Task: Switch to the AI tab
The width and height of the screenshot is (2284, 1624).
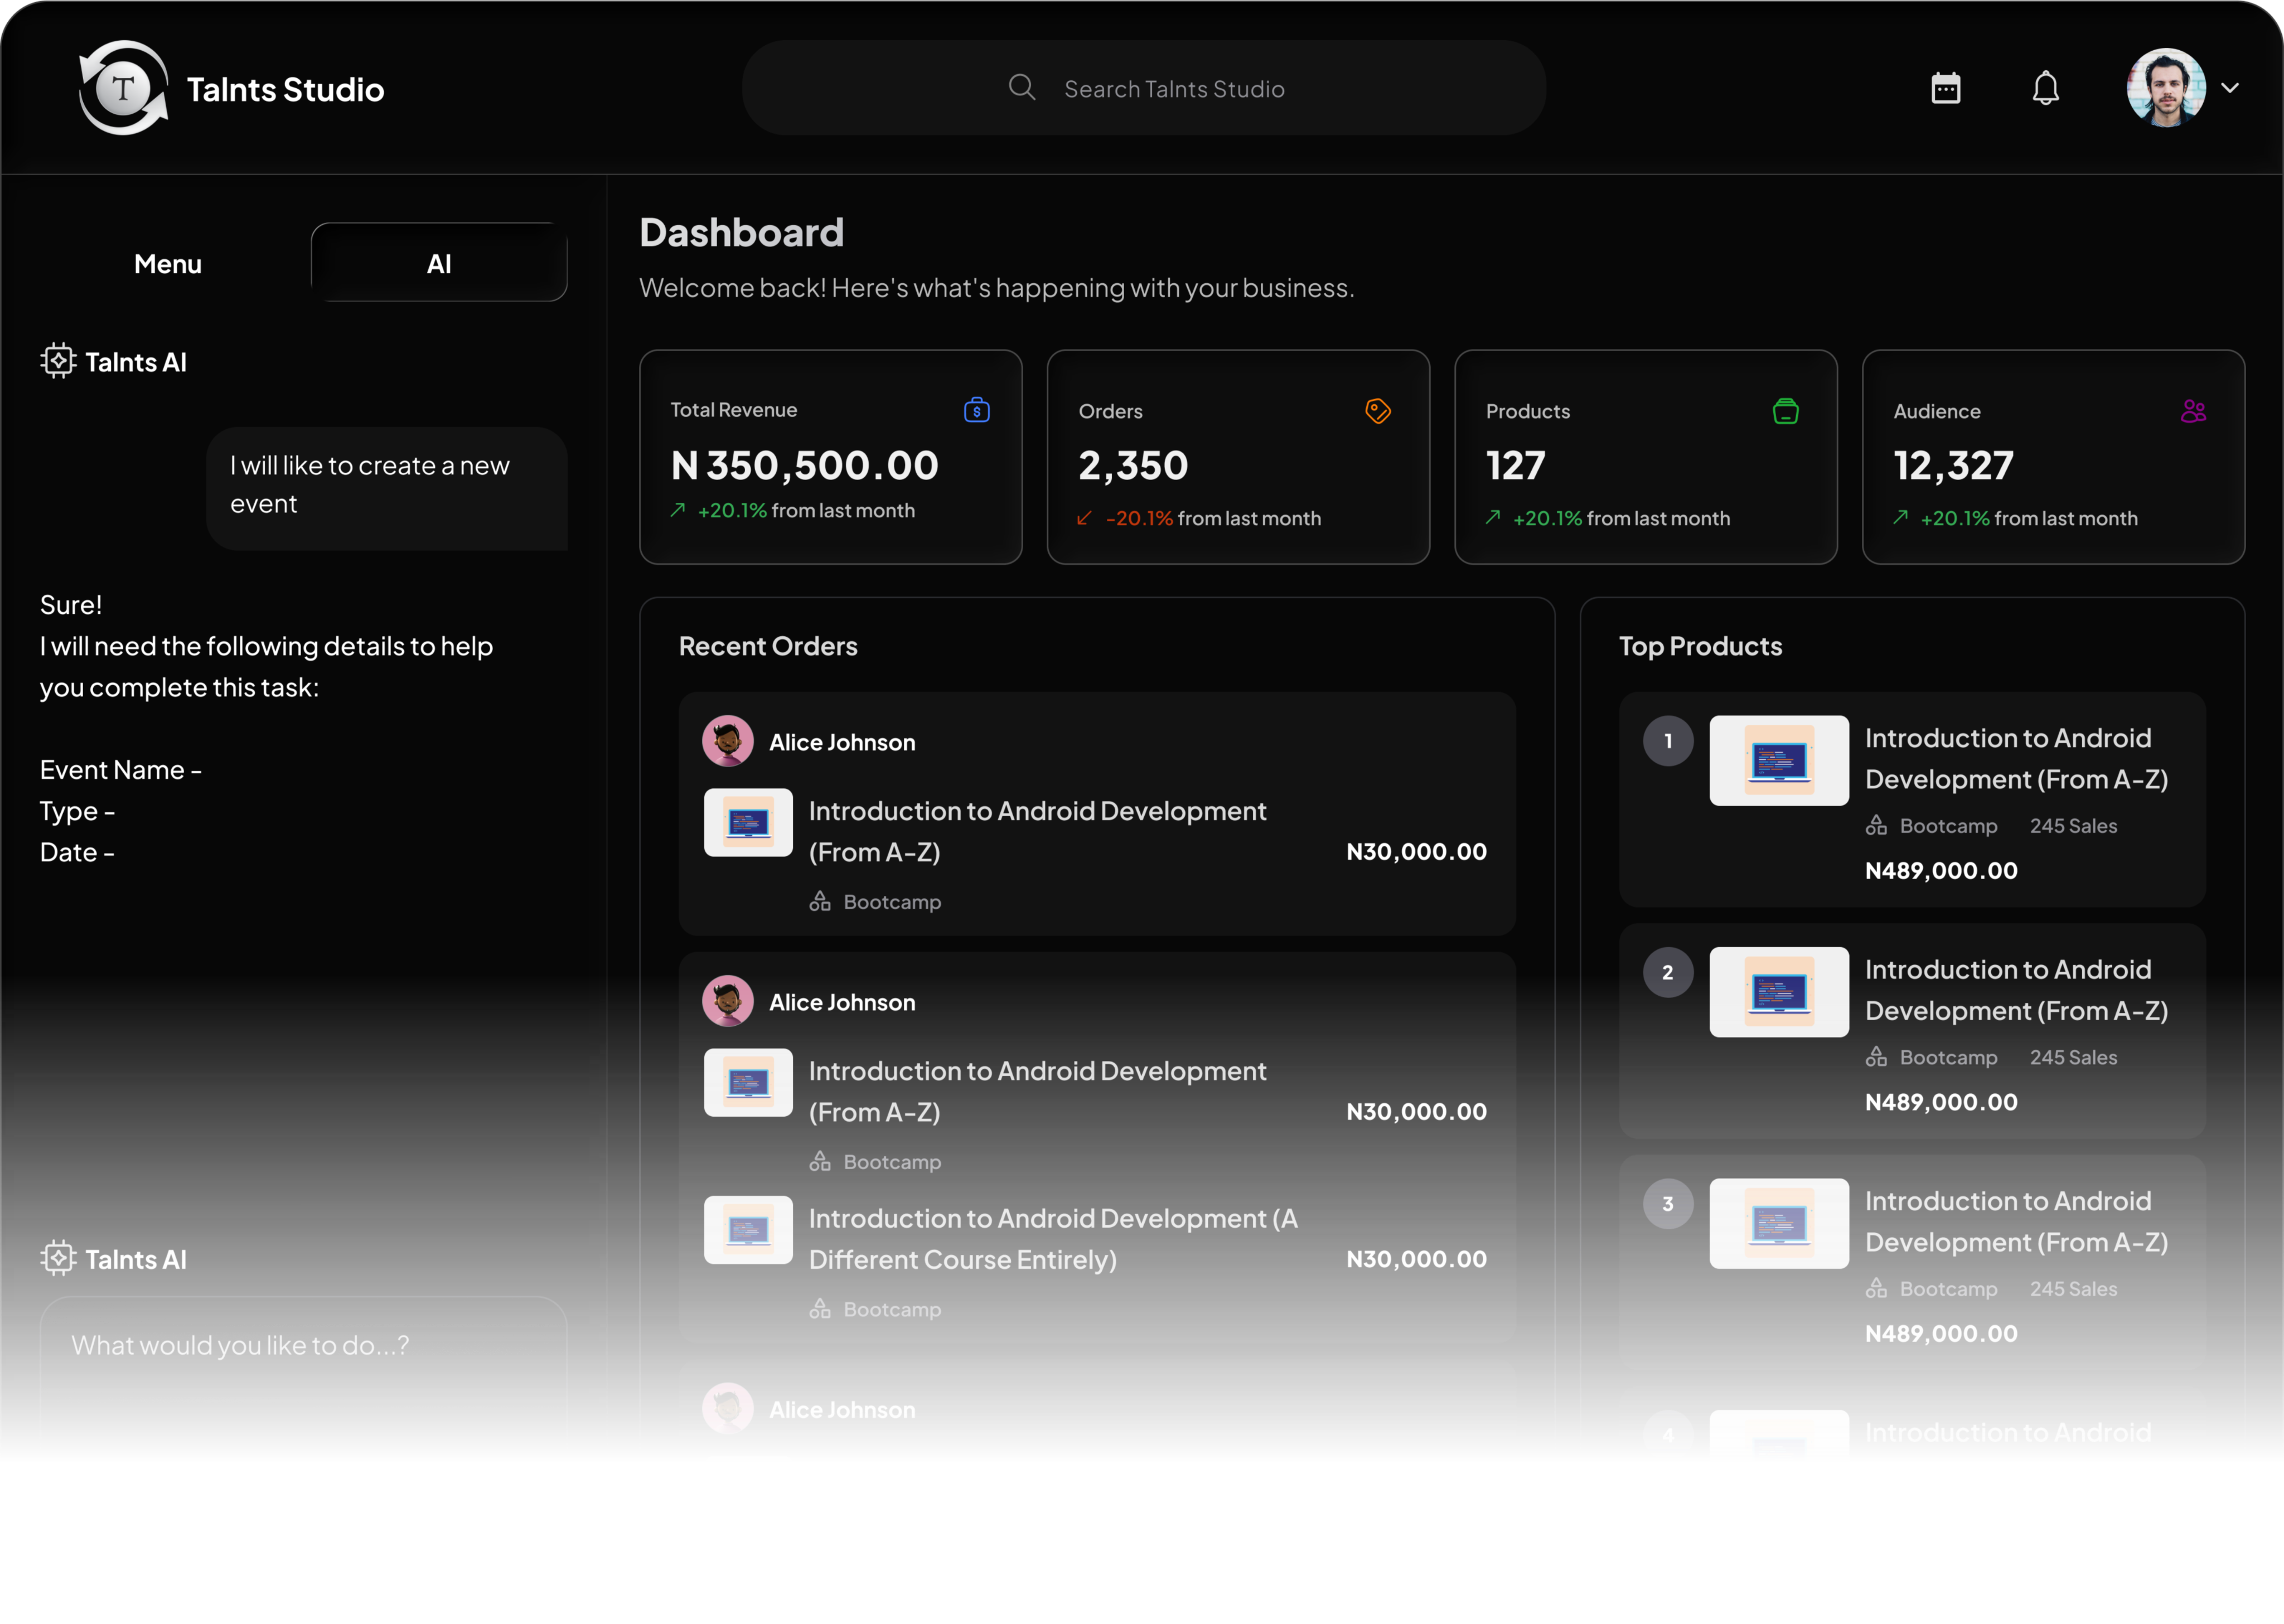Action: [x=439, y=263]
